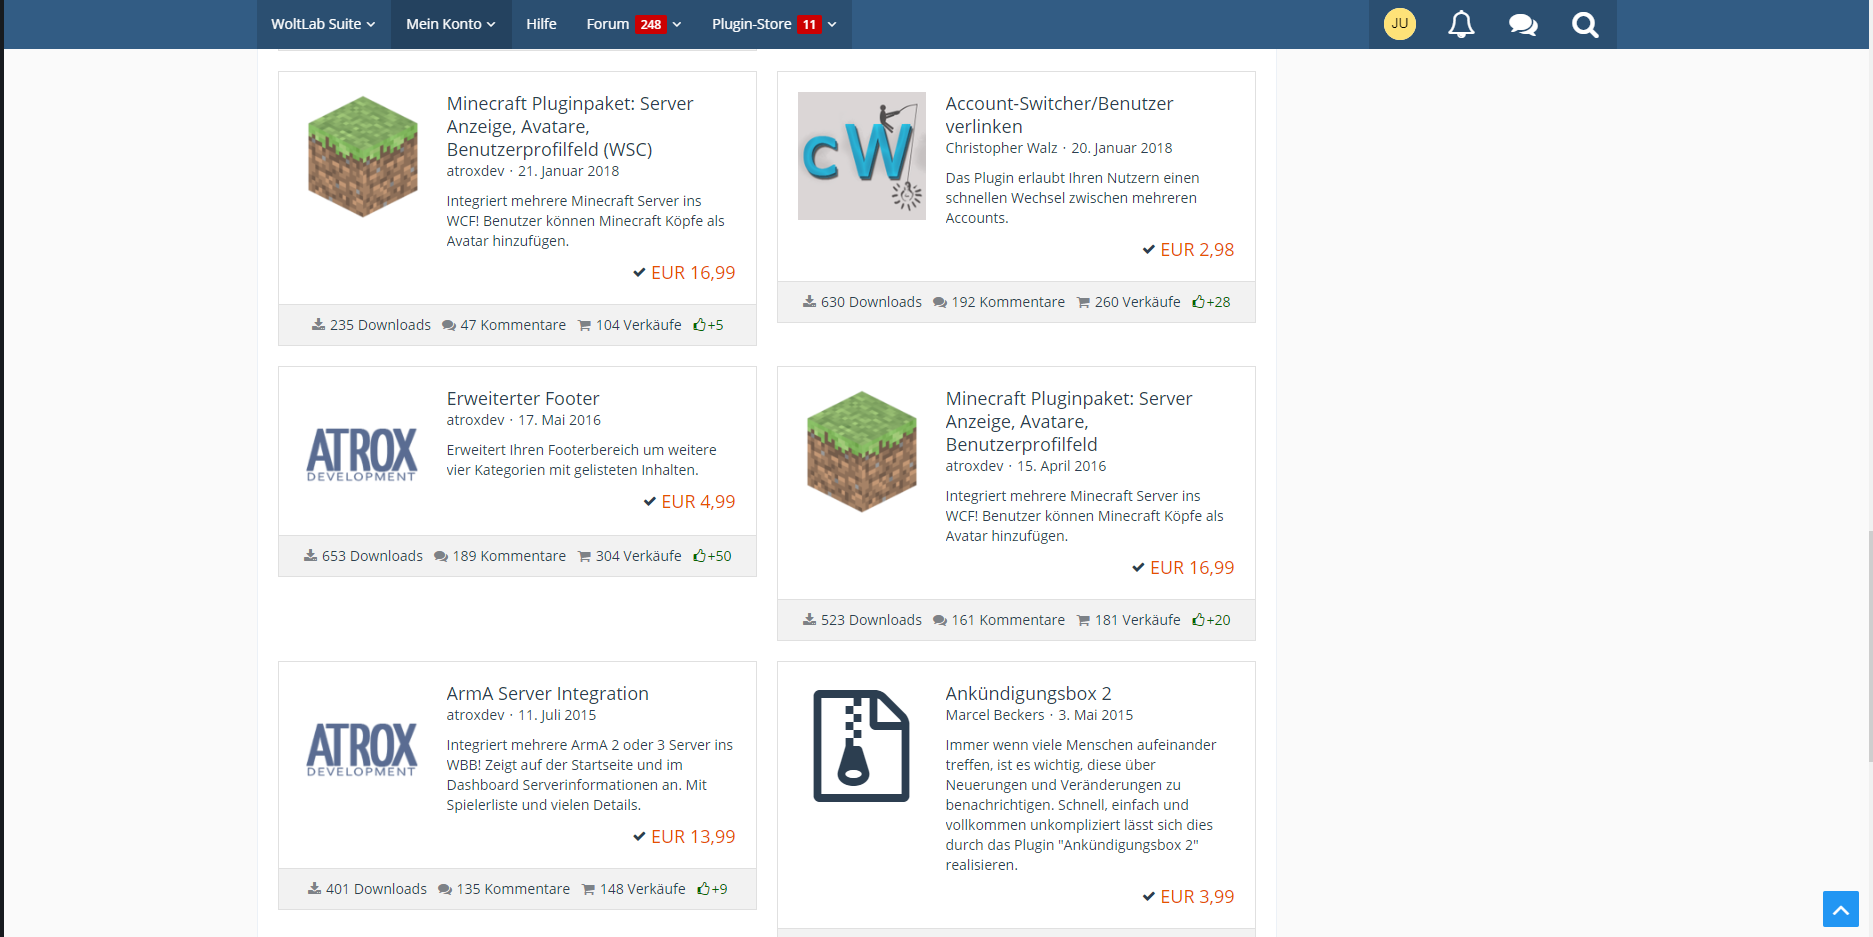
Task: Click author Christopher Walz link
Action: (1001, 148)
